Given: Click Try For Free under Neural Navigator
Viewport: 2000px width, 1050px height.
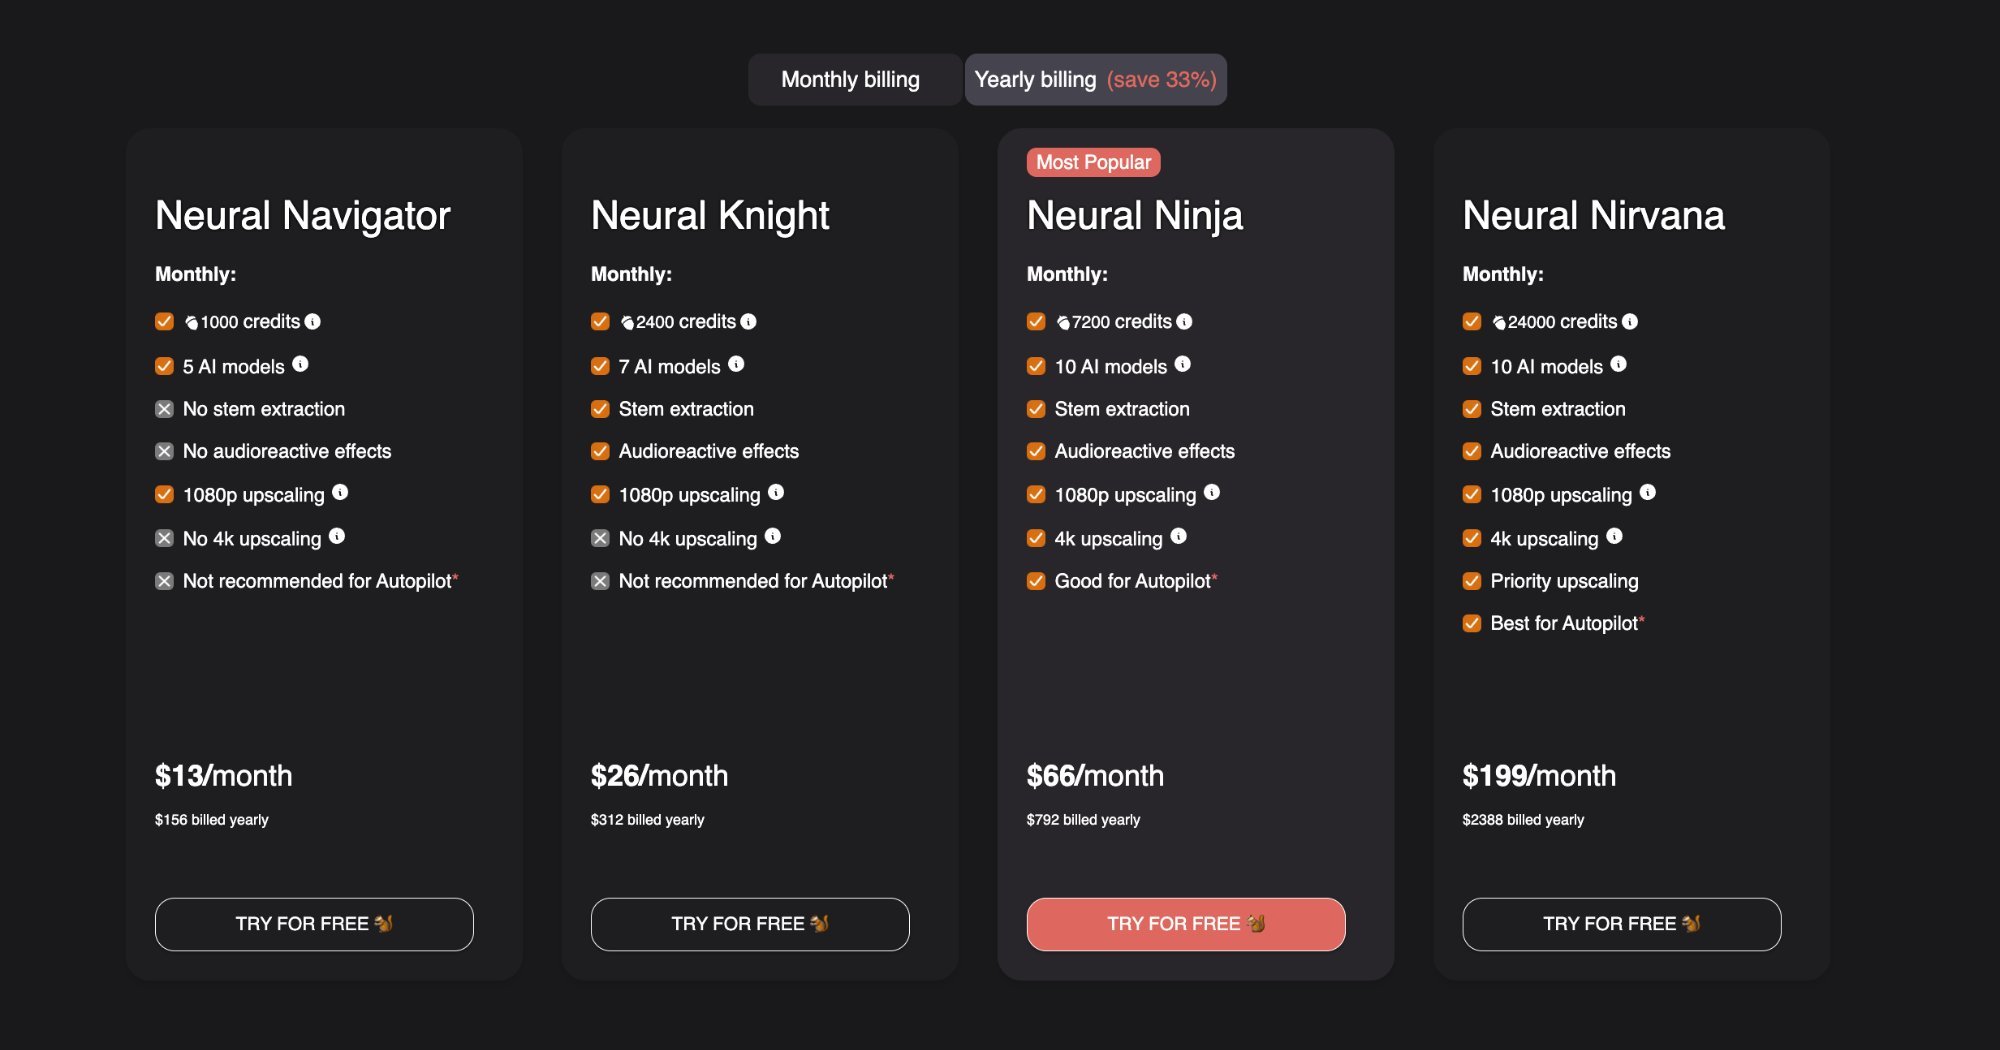Looking at the screenshot, I should [314, 924].
